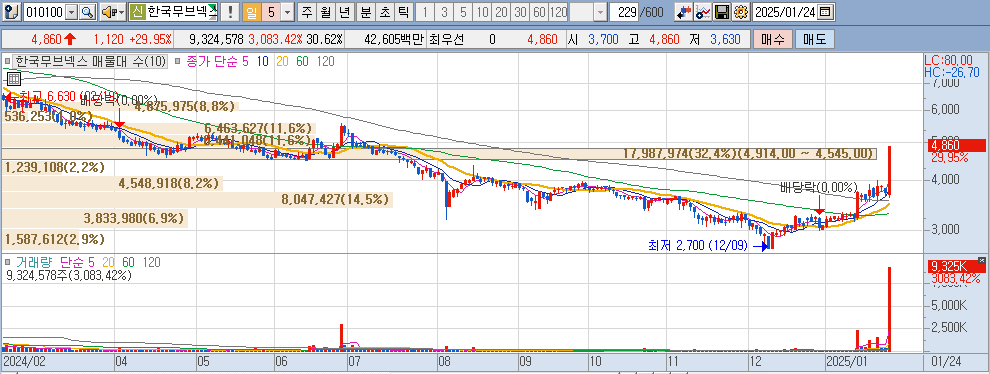Click the 120 interval button
990x374 pixels.
pyautogui.click(x=559, y=11)
